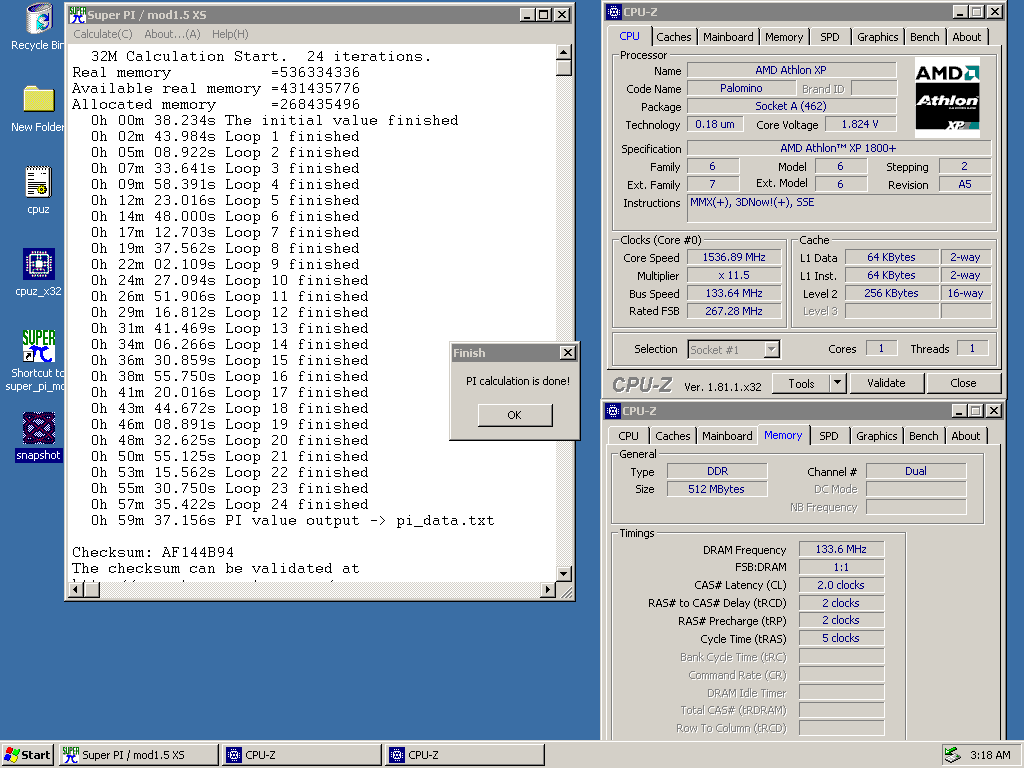The image size is (1024, 768).
Task: Switch to Caches tab in lower CPU-Z
Action: tap(672, 436)
